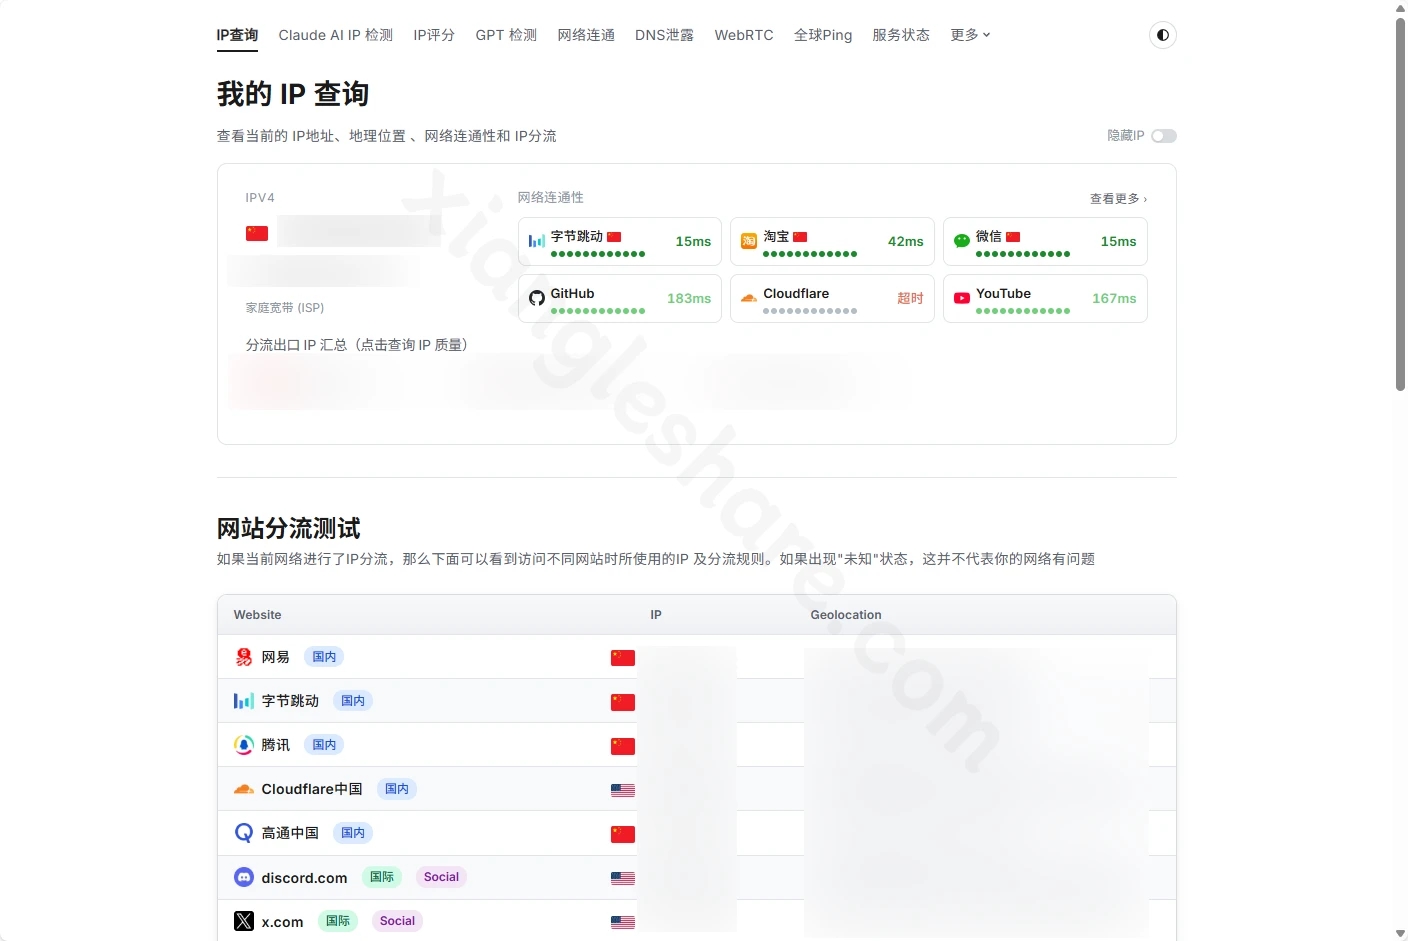Click the YouTube red play icon
1408x941 pixels.
962,298
